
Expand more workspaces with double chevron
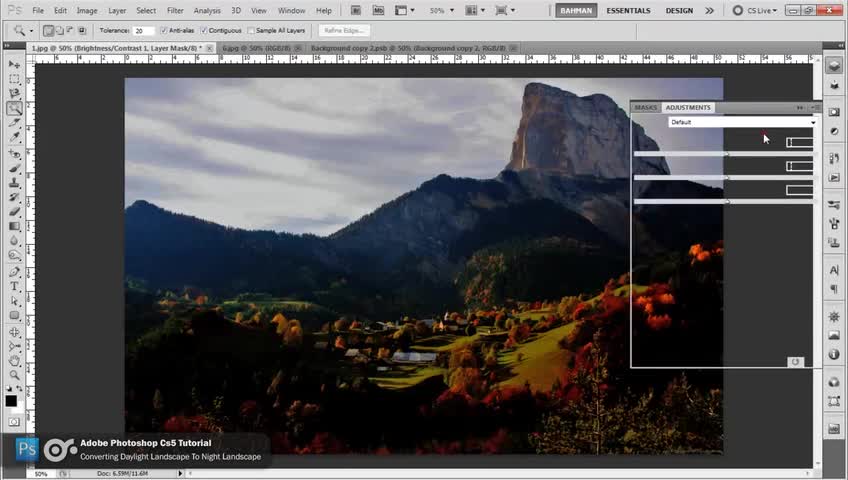[709, 10]
